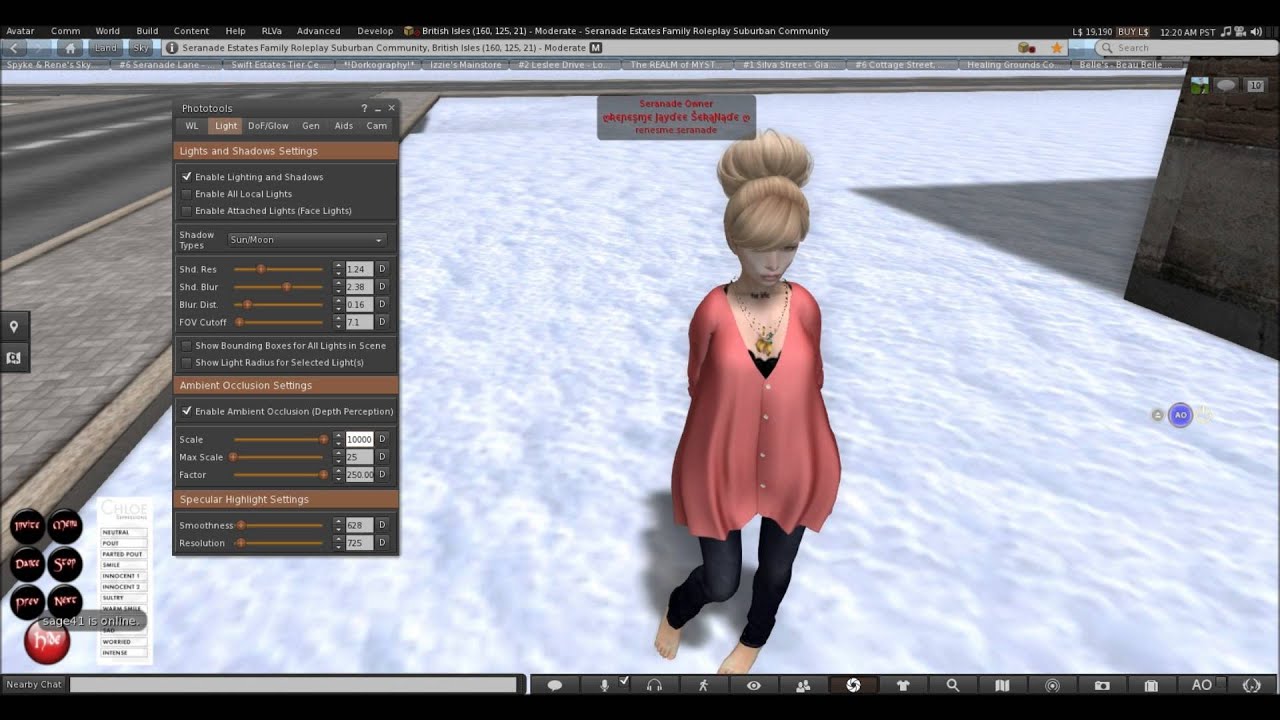
Task: Adjust Shd. Blur stepper arrows
Action: pos(338,287)
